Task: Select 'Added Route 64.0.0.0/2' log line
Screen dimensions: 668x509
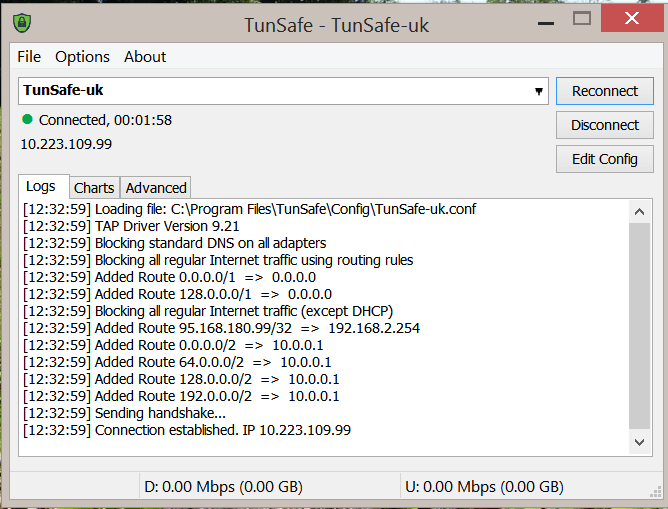Action: coord(177,362)
